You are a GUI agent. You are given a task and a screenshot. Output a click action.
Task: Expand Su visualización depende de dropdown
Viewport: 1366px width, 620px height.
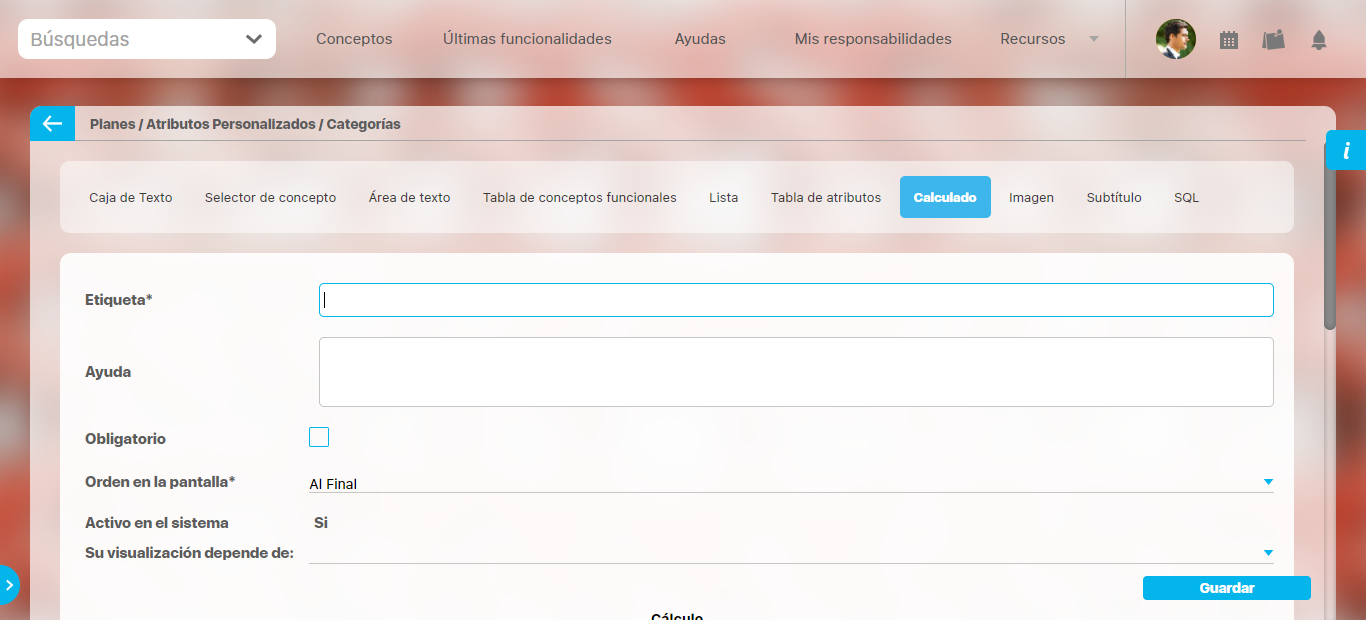pos(1267,553)
